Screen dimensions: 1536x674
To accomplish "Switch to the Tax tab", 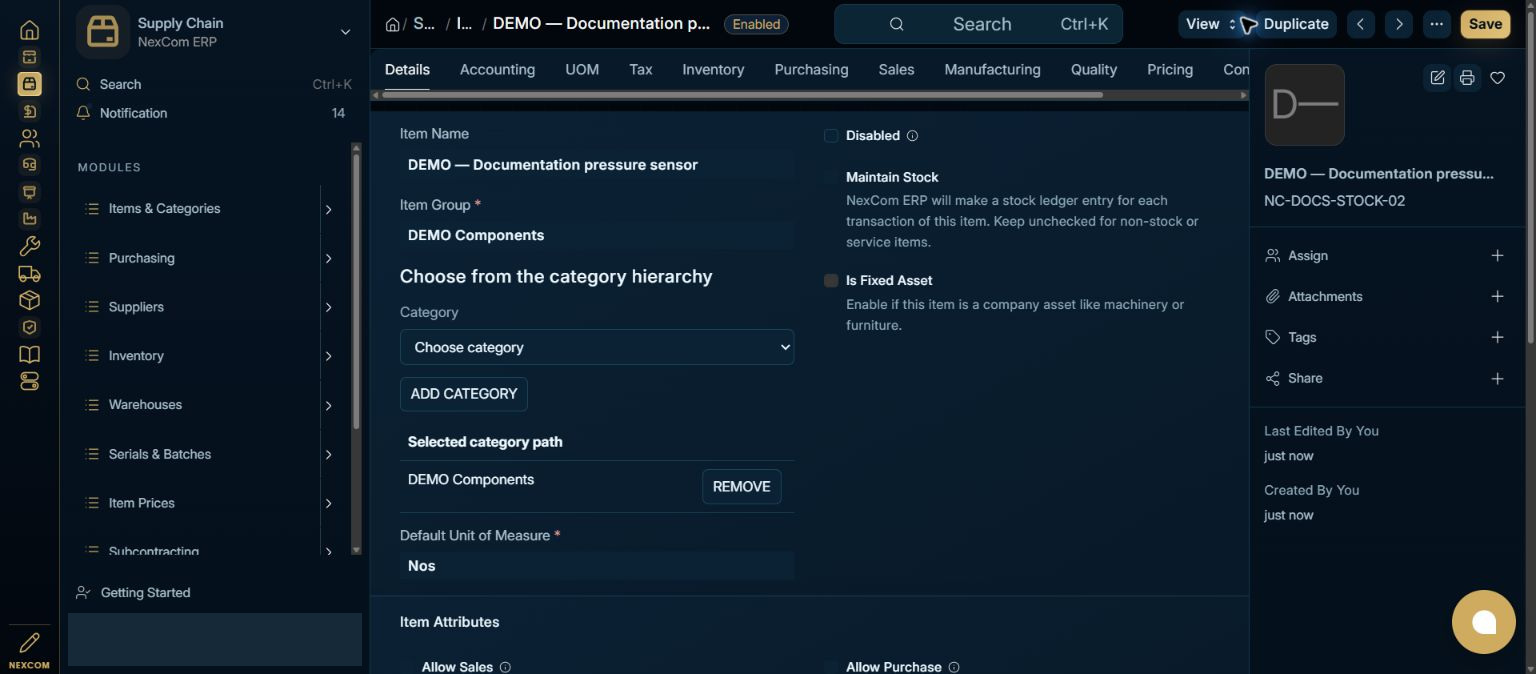I will [641, 69].
